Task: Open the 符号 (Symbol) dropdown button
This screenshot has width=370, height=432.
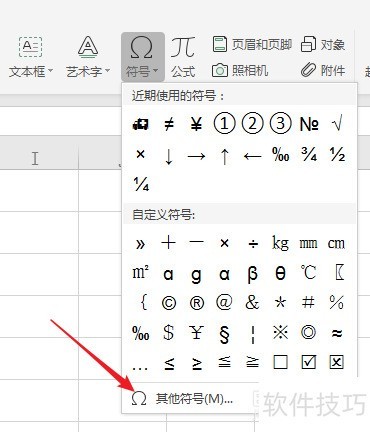Action: pyautogui.click(x=143, y=57)
